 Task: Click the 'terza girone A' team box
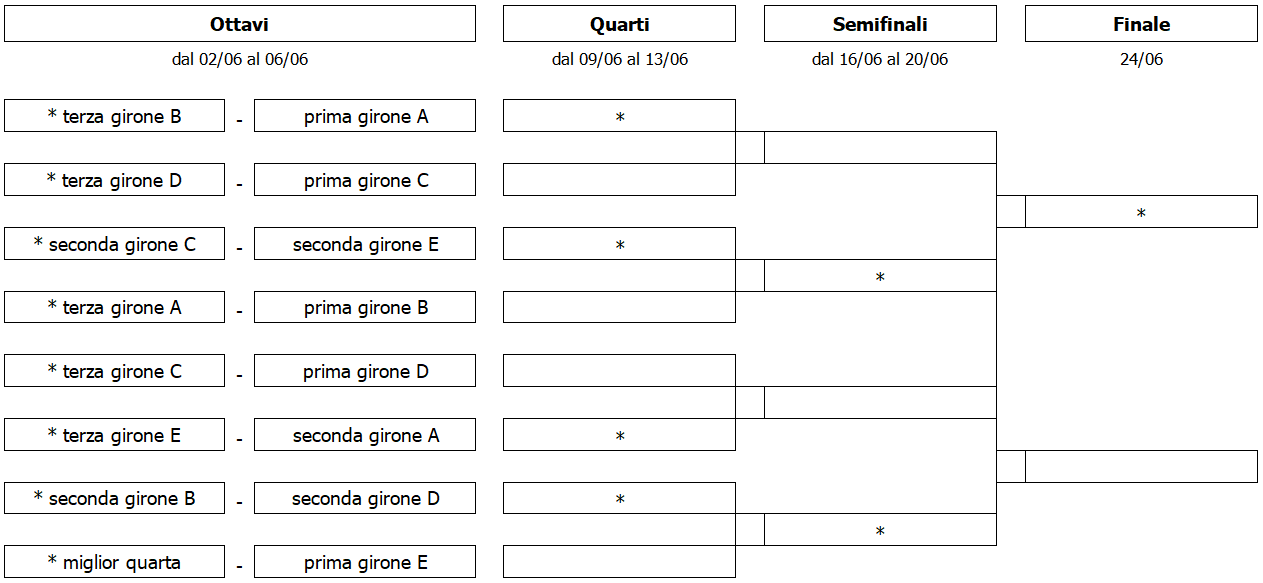coord(114,307)
